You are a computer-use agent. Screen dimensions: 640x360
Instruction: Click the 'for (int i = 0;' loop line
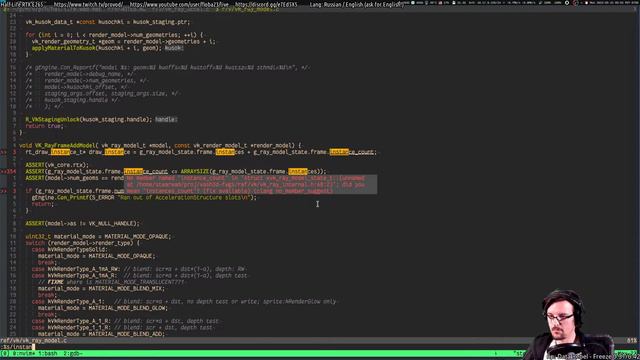tap(114, 35)
